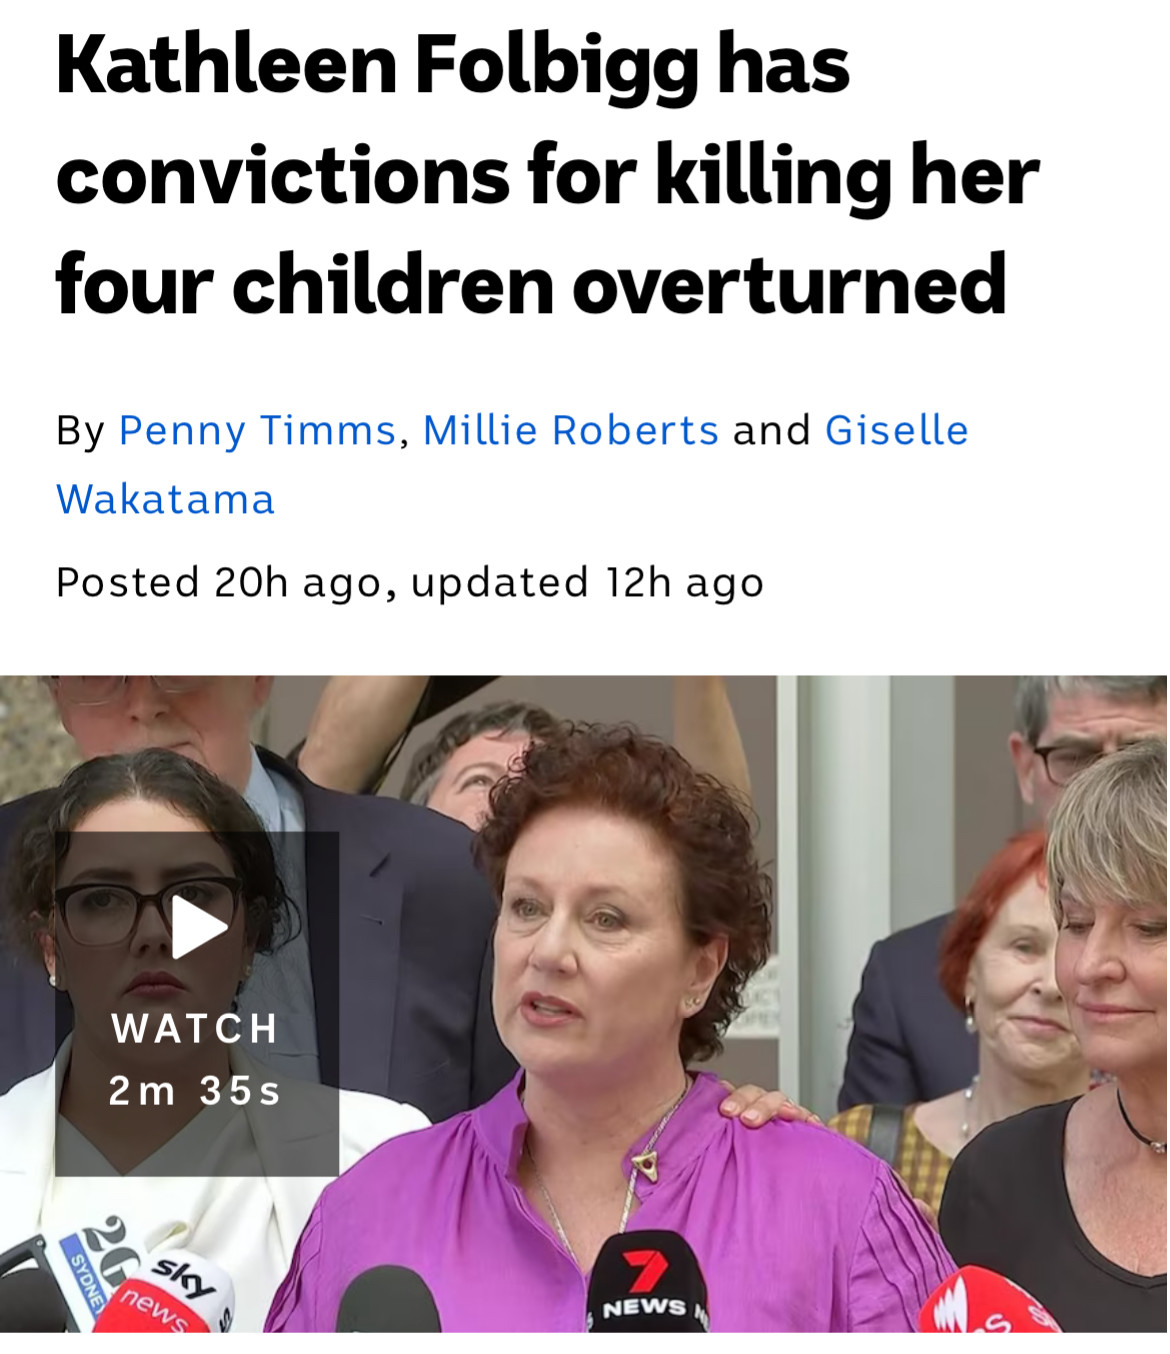
Task: Click the word 'By' before author names
Action: click(x=80, y=431)
